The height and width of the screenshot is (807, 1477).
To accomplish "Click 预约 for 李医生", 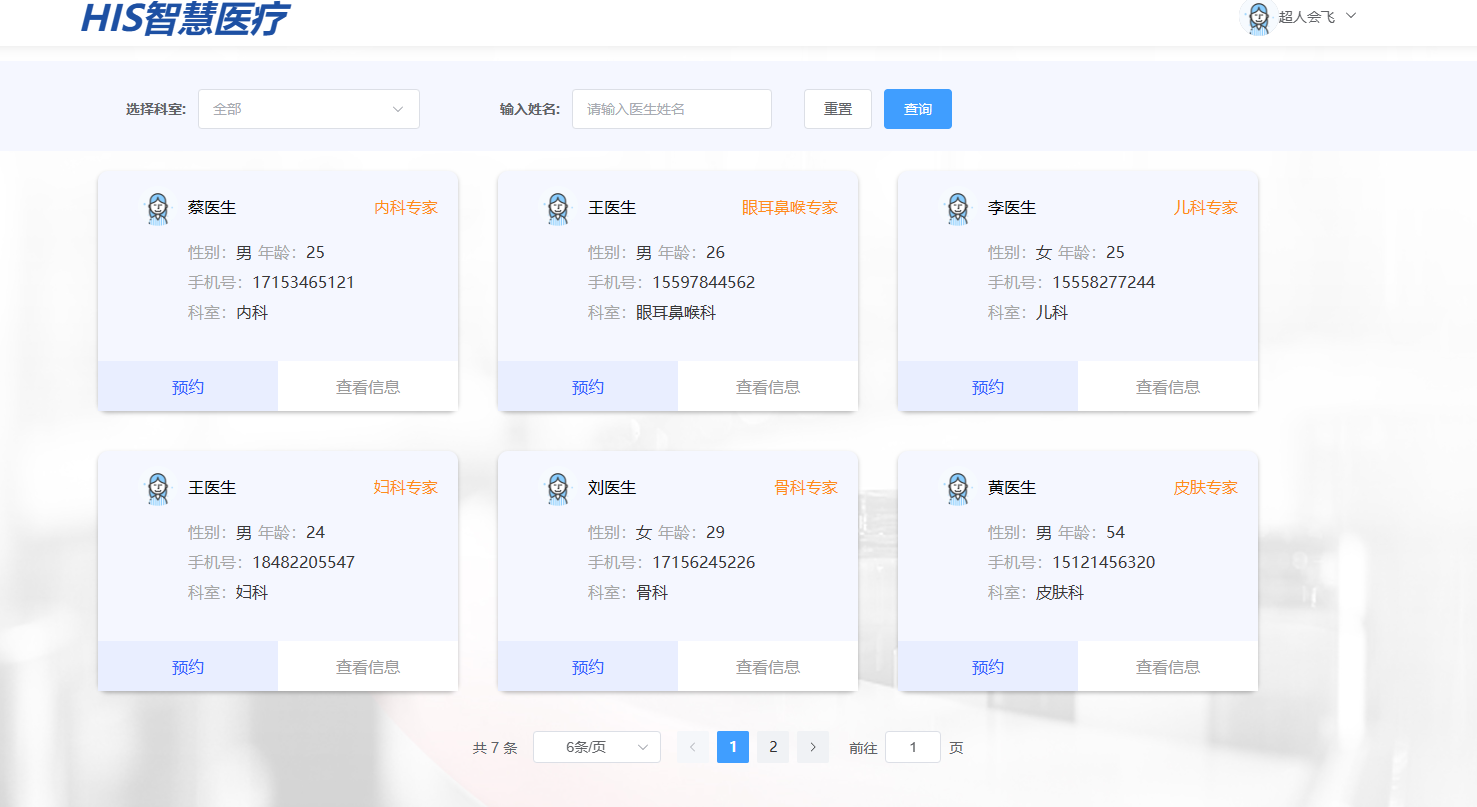I will (x=988, y=386).
